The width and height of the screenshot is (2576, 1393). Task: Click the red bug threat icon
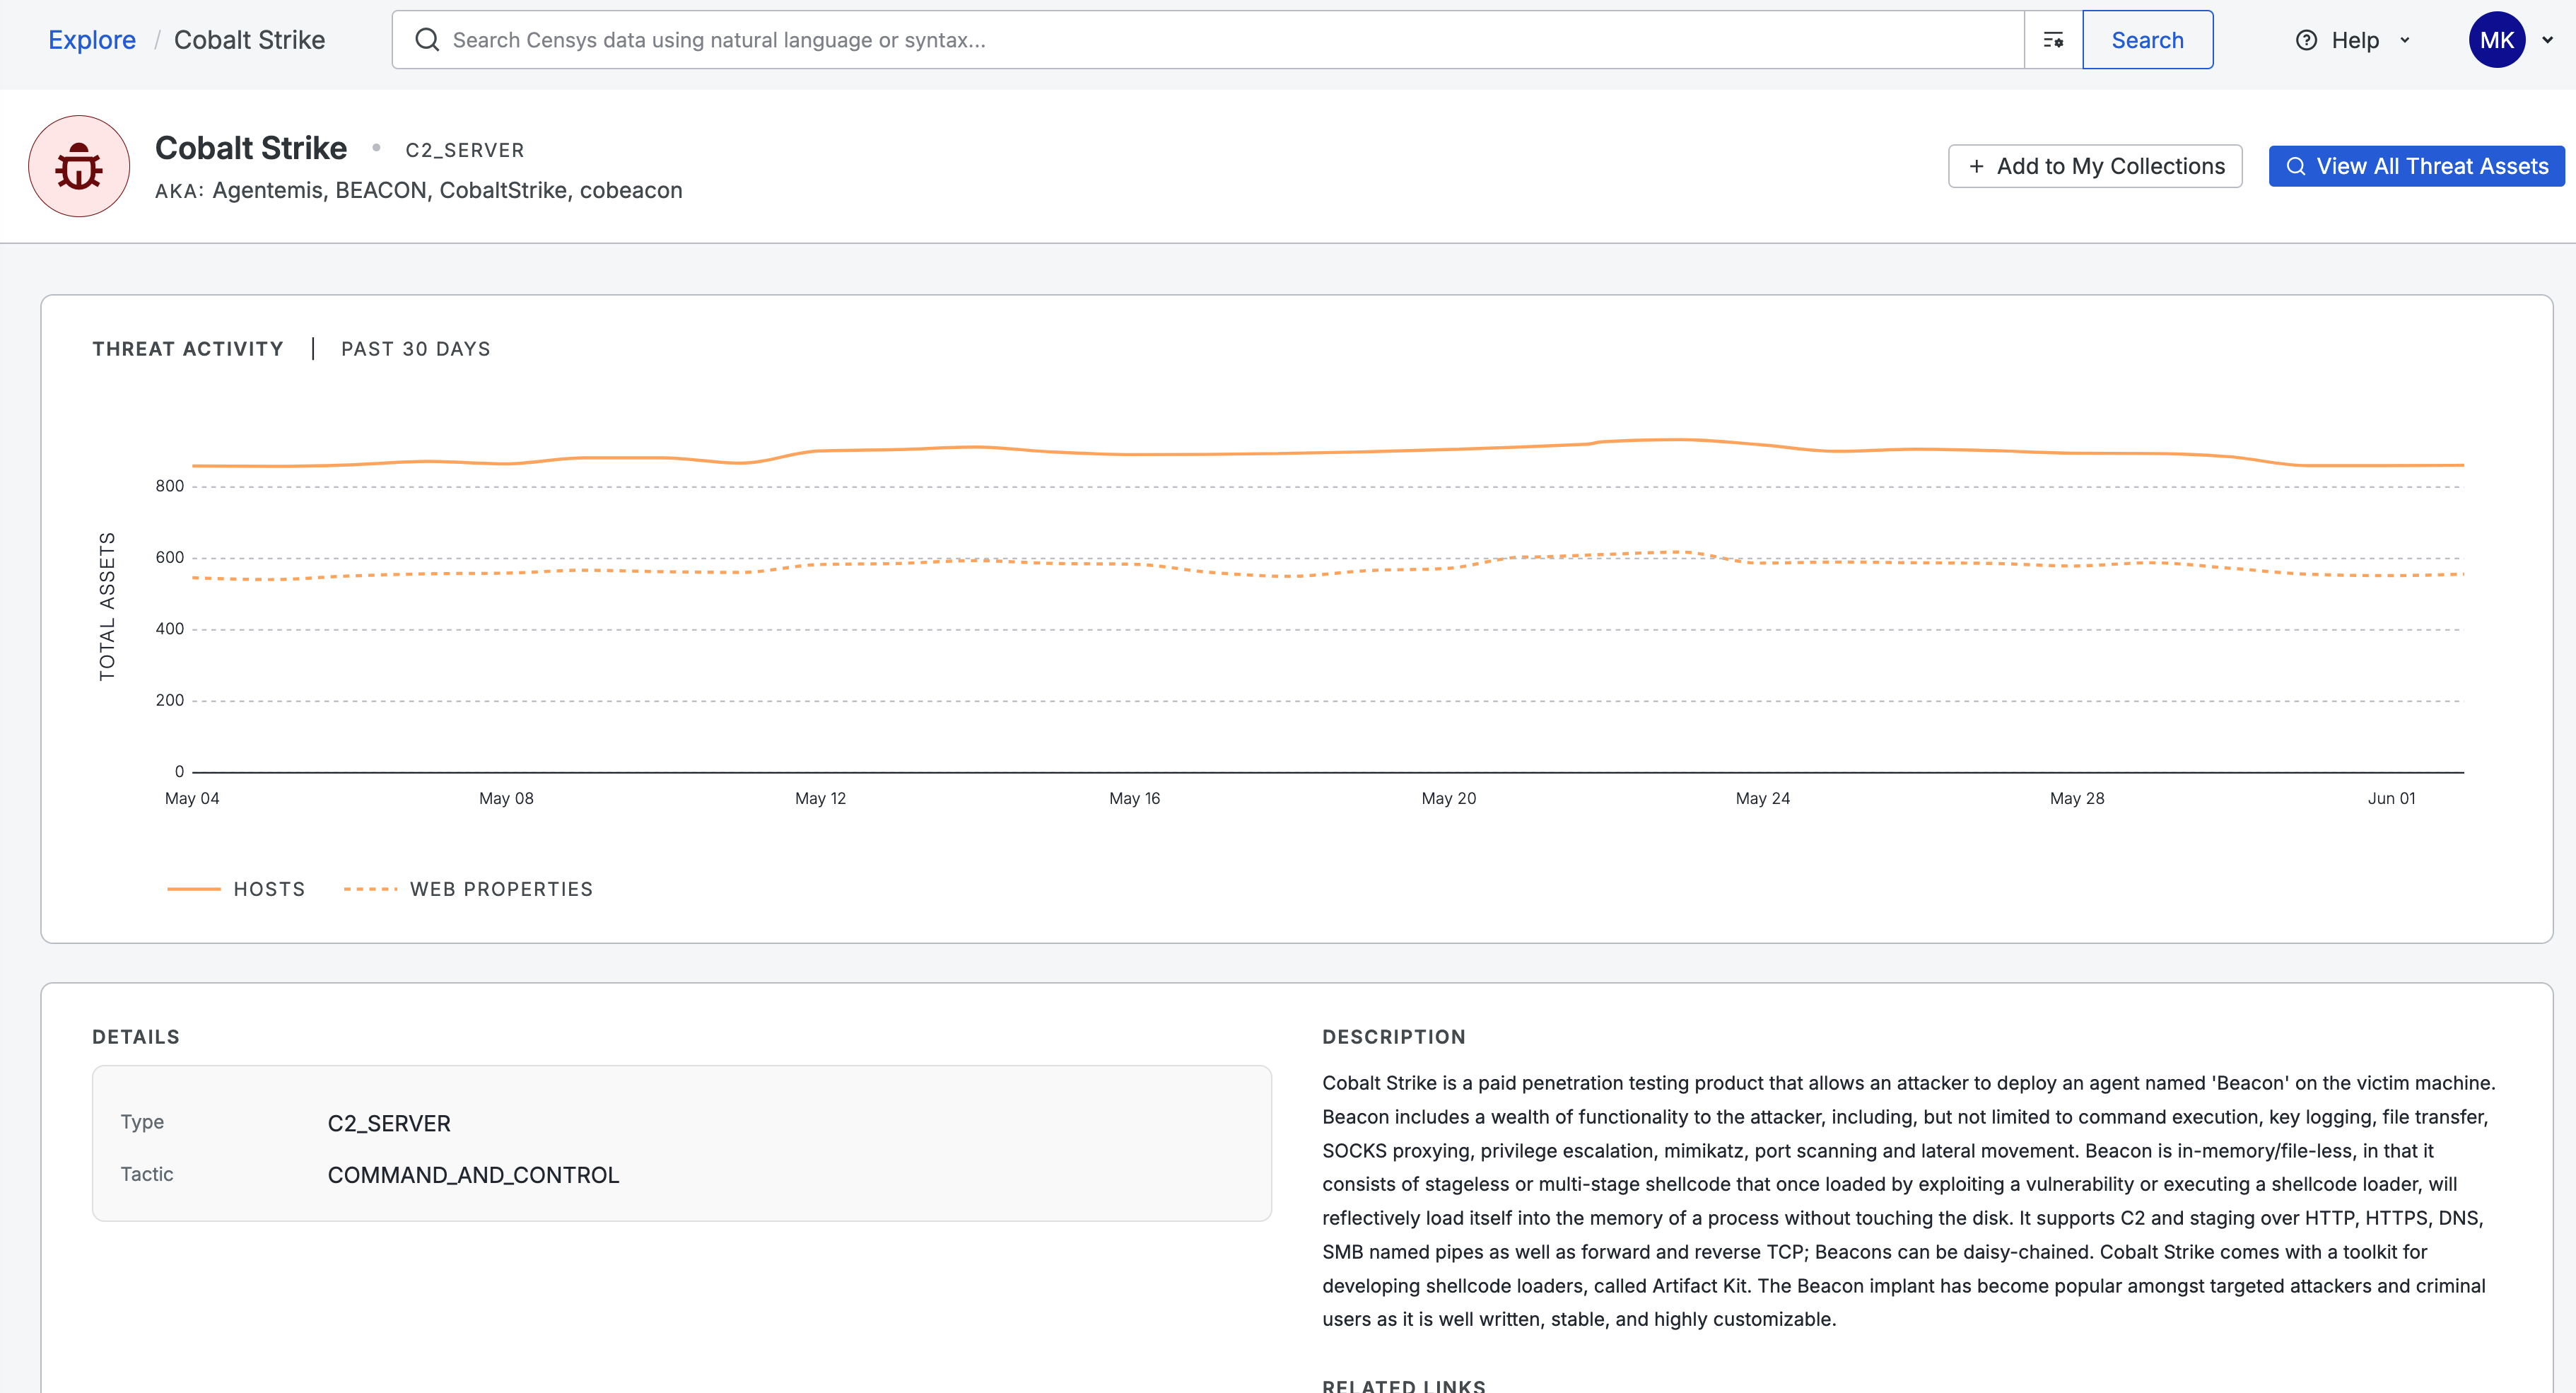79,166
